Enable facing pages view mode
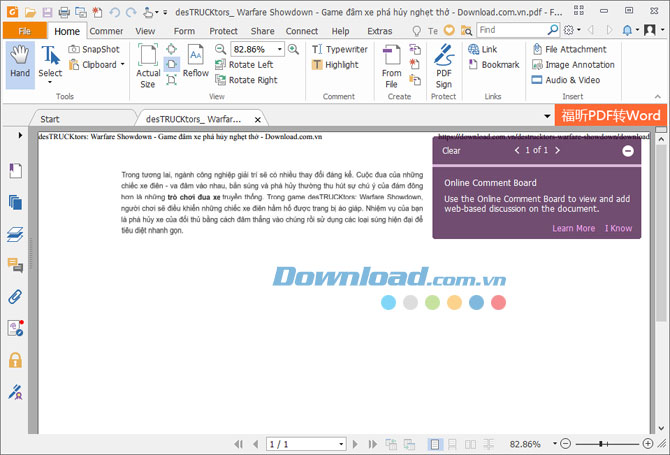Image resolution: width=670 pixels, height=455 pixels. coord(470,444)
